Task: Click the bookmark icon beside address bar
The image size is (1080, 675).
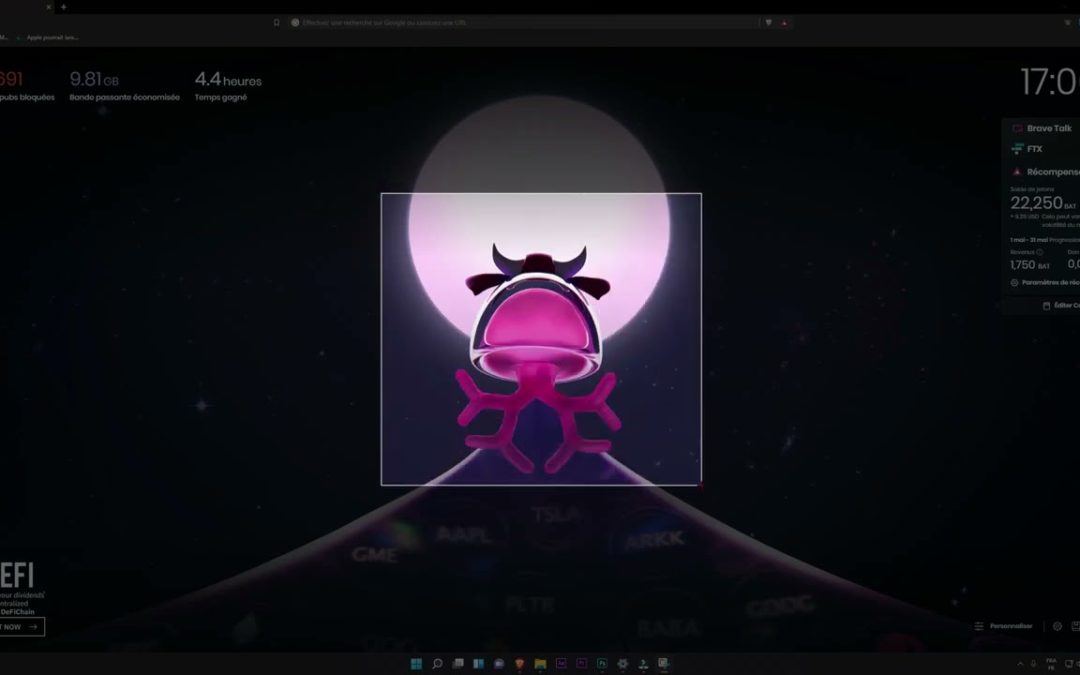Action: click(276, 23)
